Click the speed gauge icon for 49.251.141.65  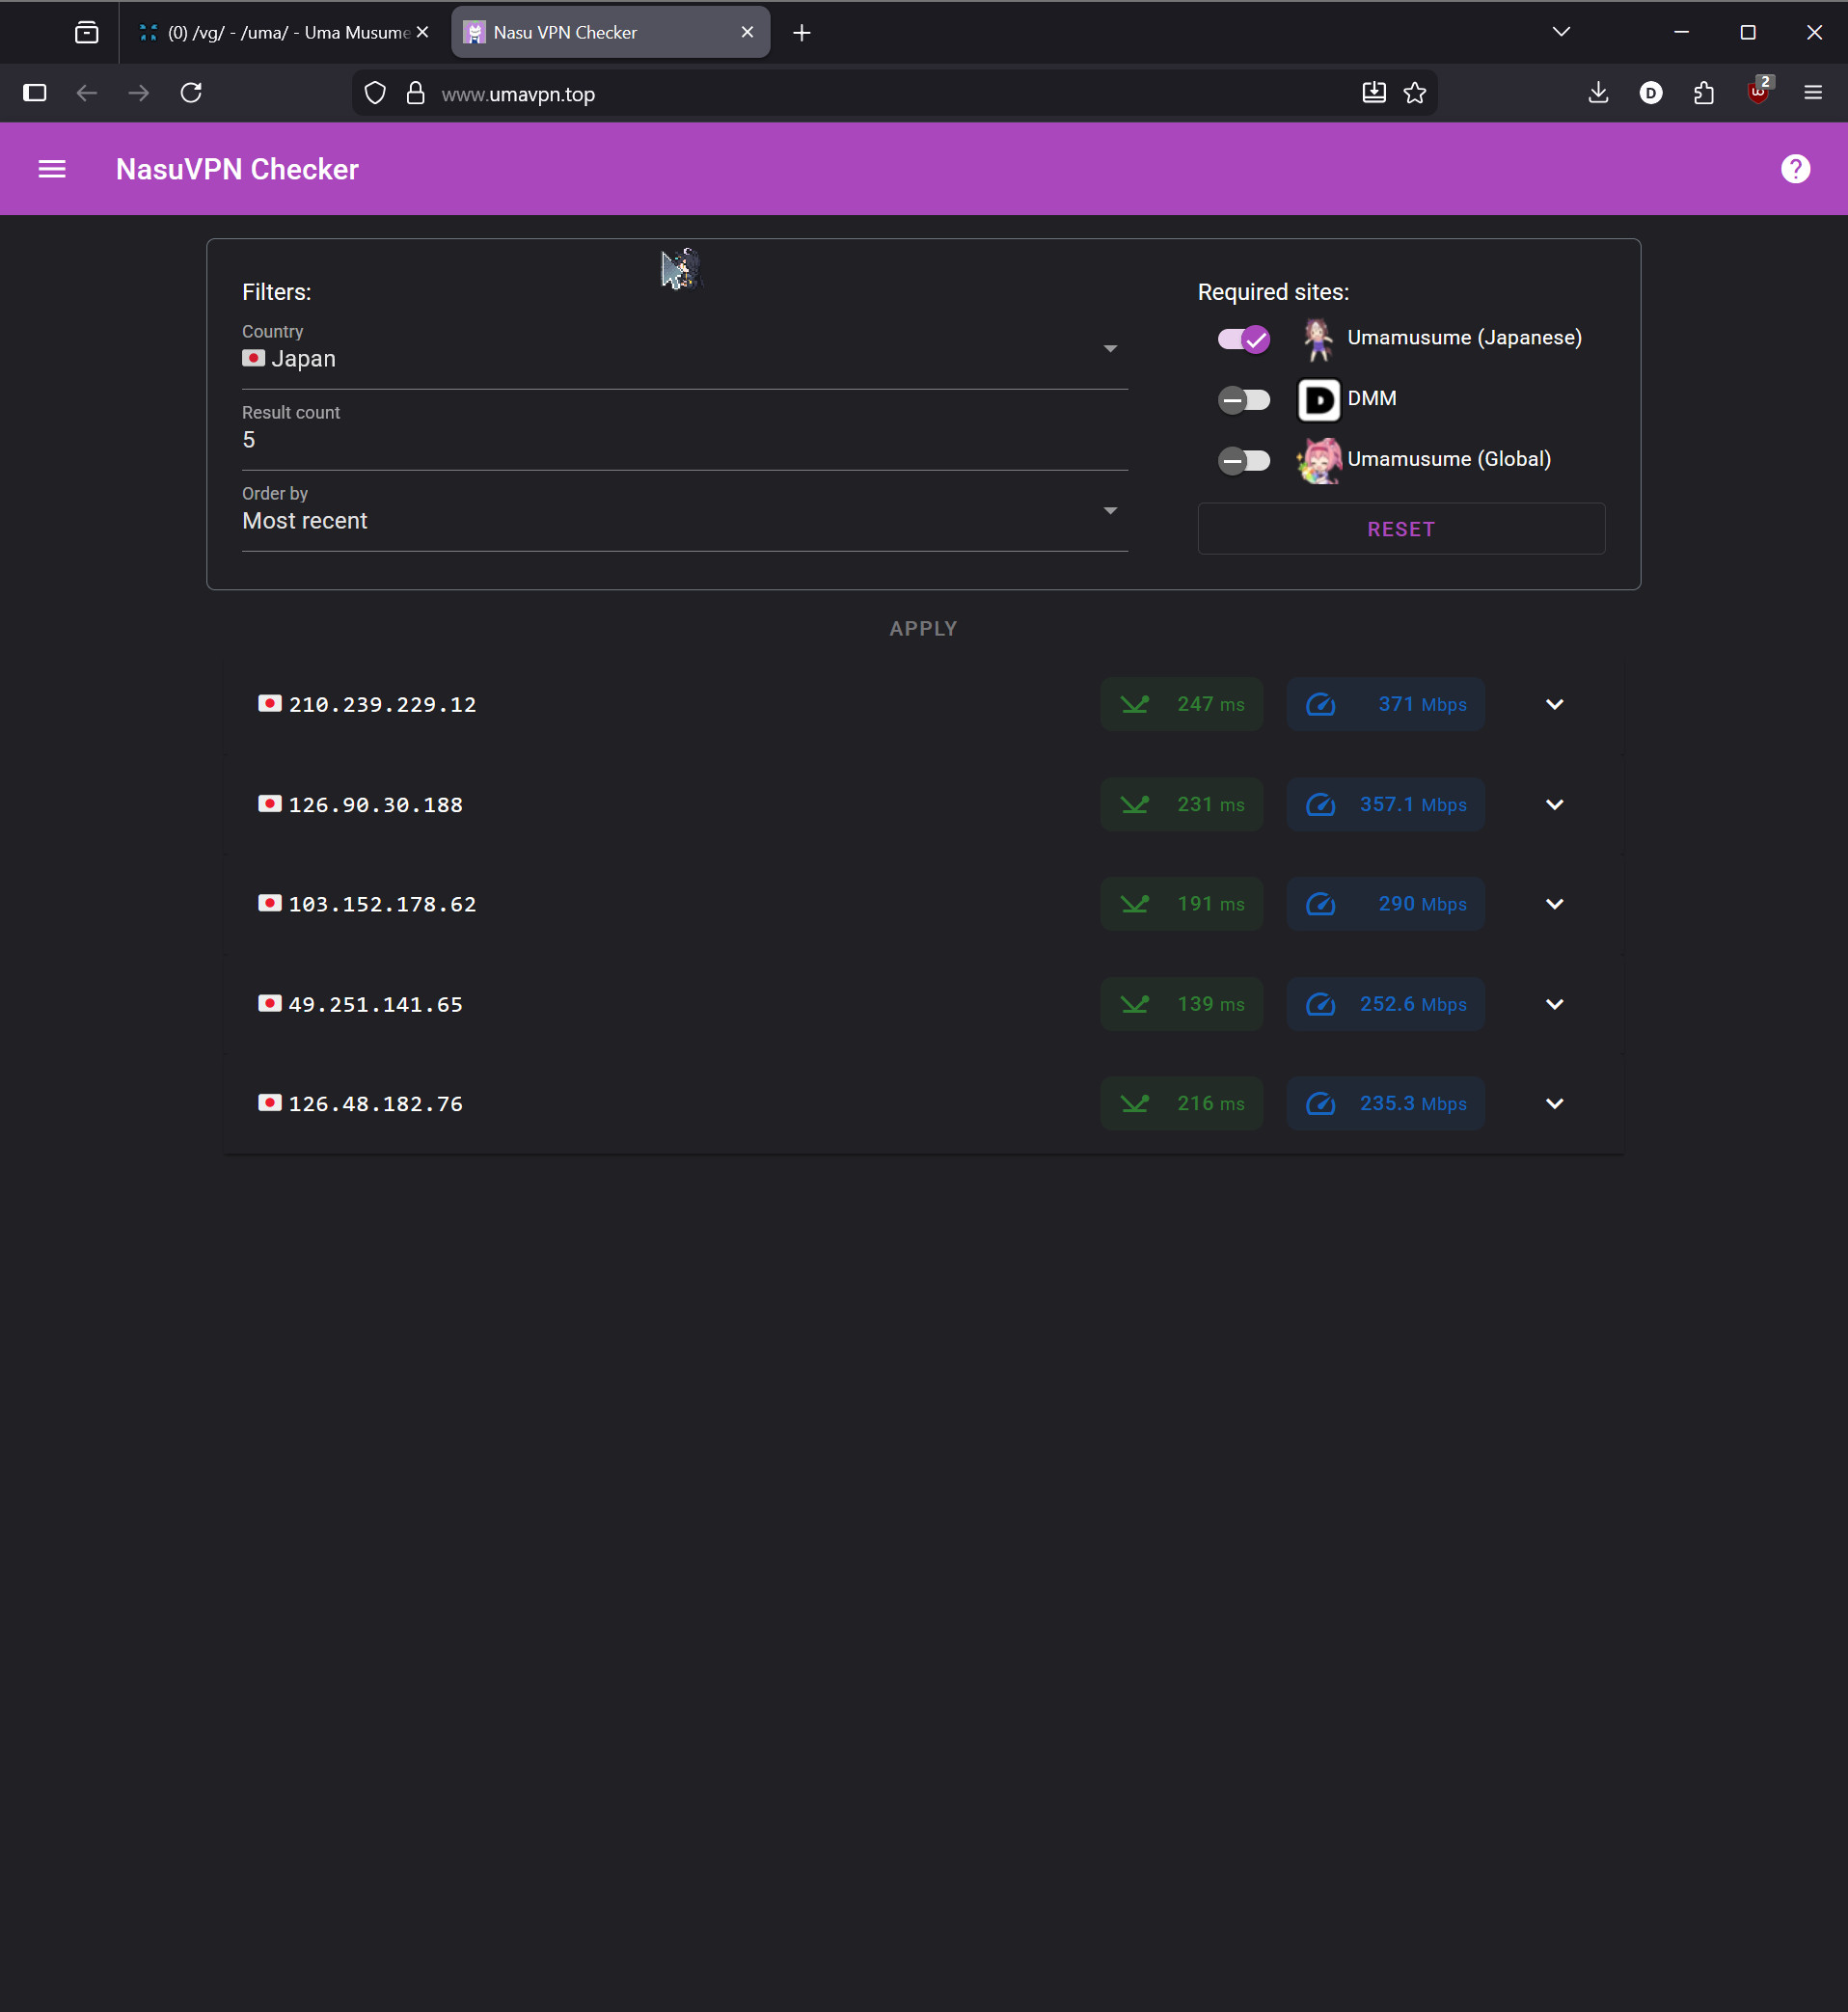coord(1320,1004)
